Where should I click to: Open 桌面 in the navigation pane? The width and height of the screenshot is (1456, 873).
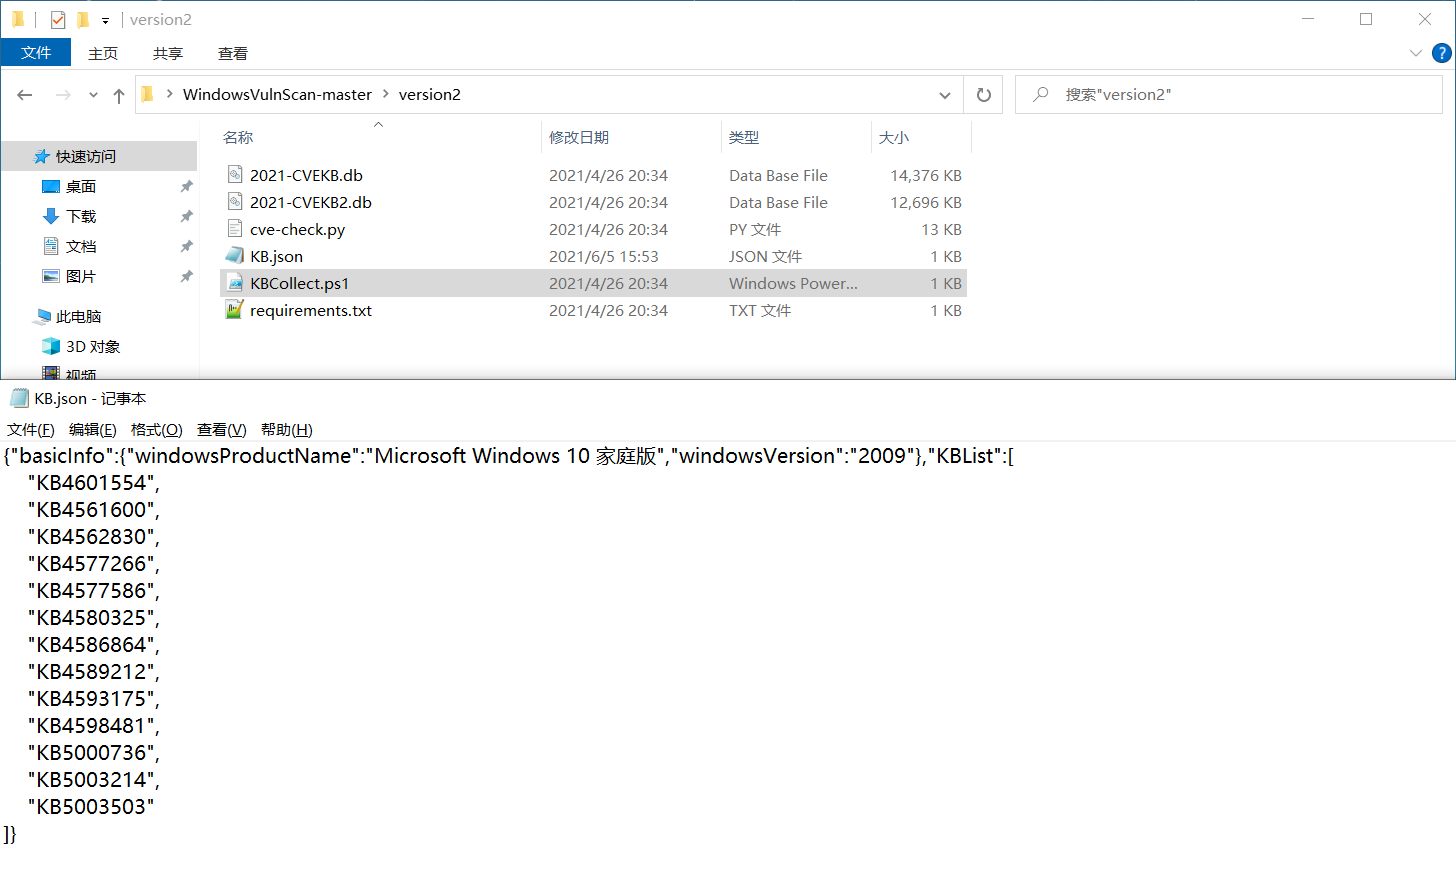click(x=81, y=186)
